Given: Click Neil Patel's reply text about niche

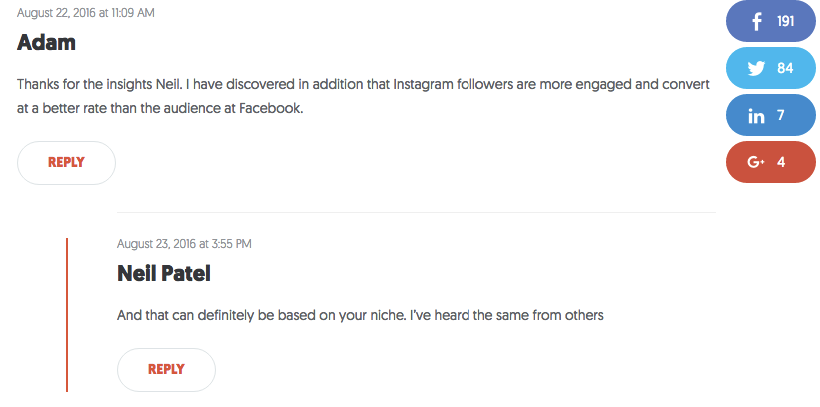Looking at the screenshot, I should [x=360, y=315].
